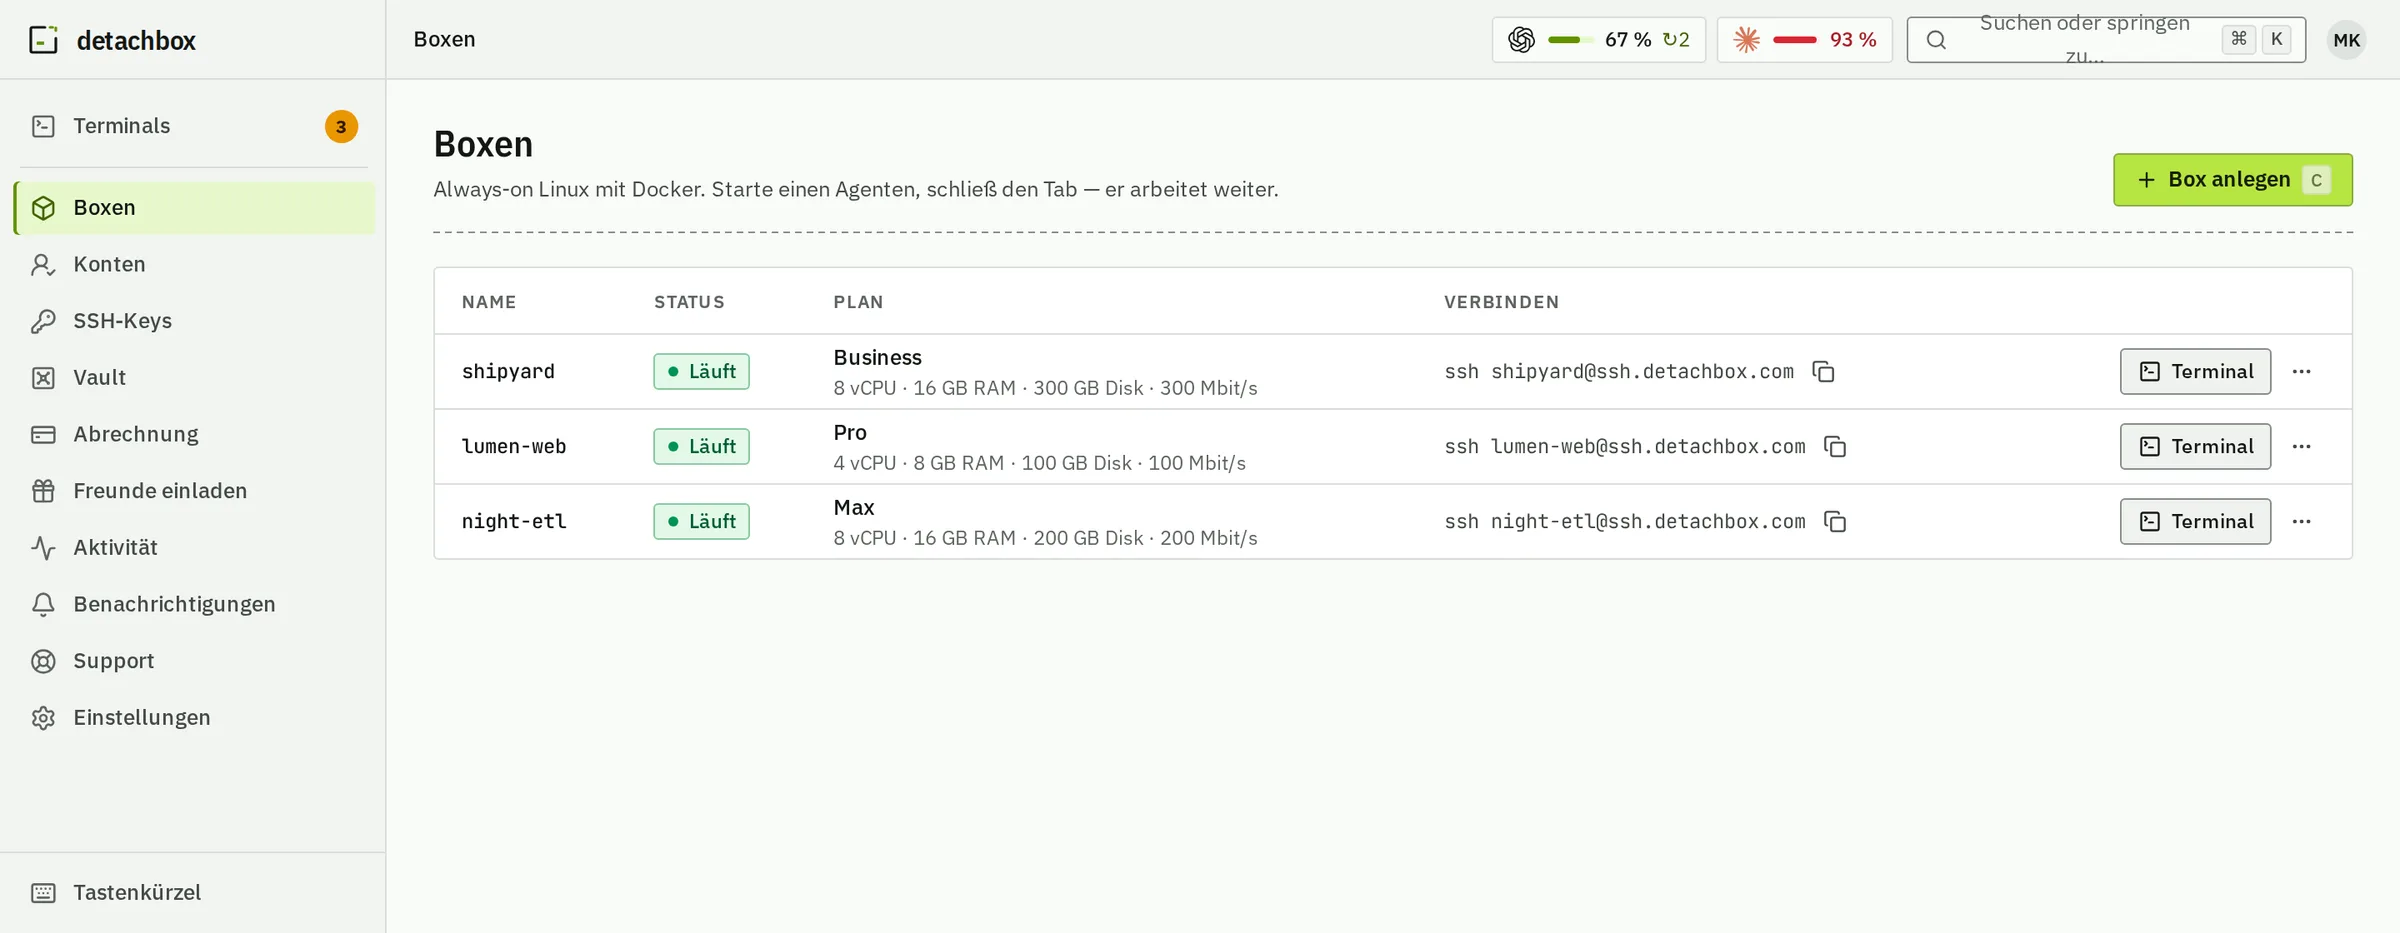Click the Business plan label
2400x933 pixels.
coord(877,358)
